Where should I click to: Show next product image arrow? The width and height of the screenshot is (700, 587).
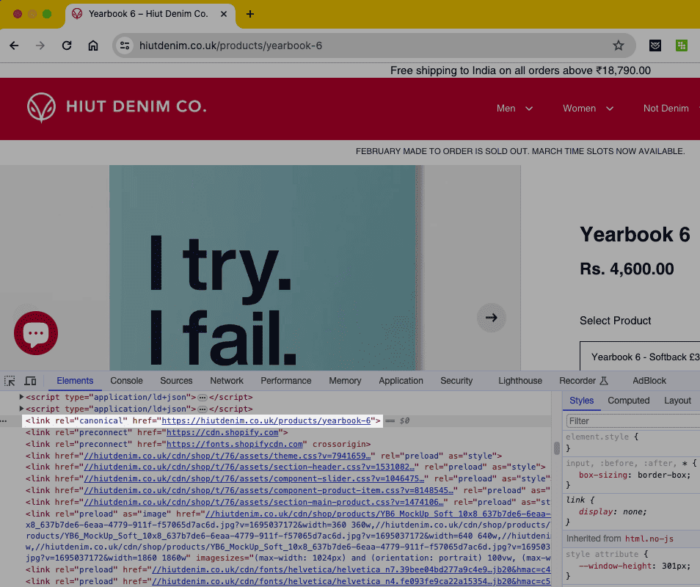pyautogui.click(x=492, y=317)
